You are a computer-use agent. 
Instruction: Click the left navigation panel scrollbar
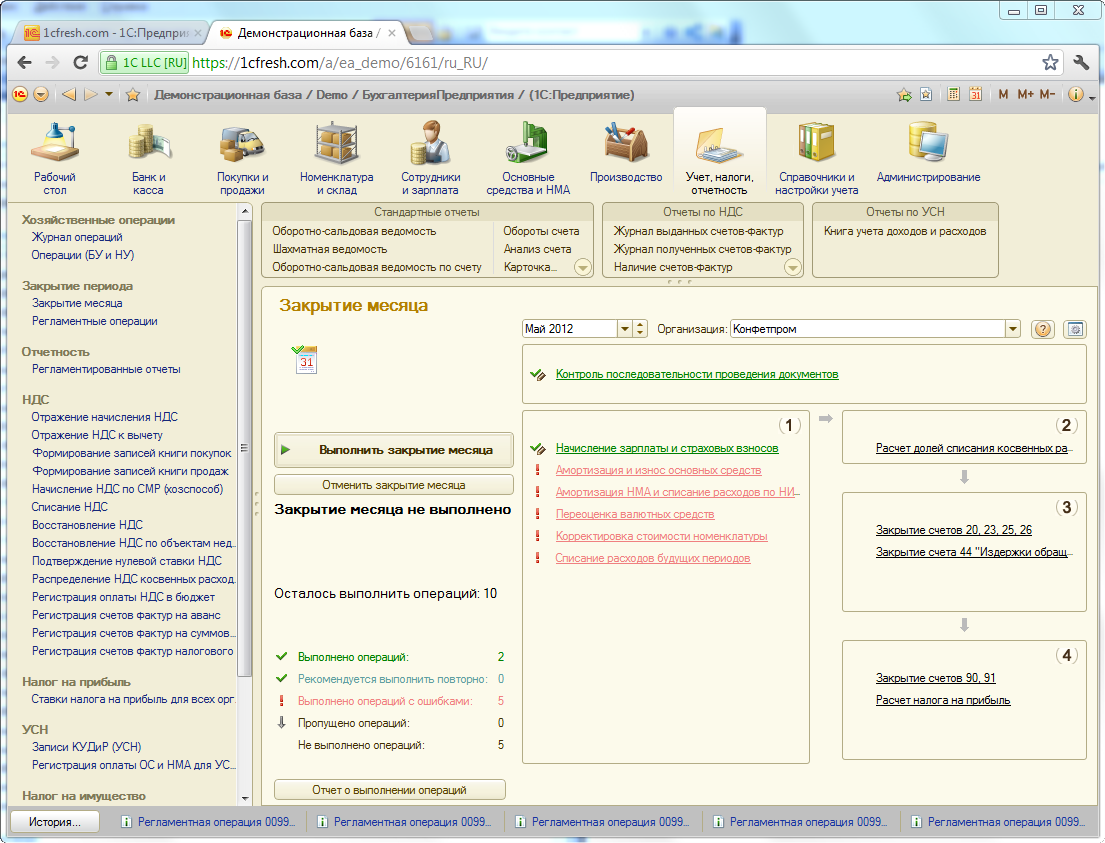click(x=244, y=440)
